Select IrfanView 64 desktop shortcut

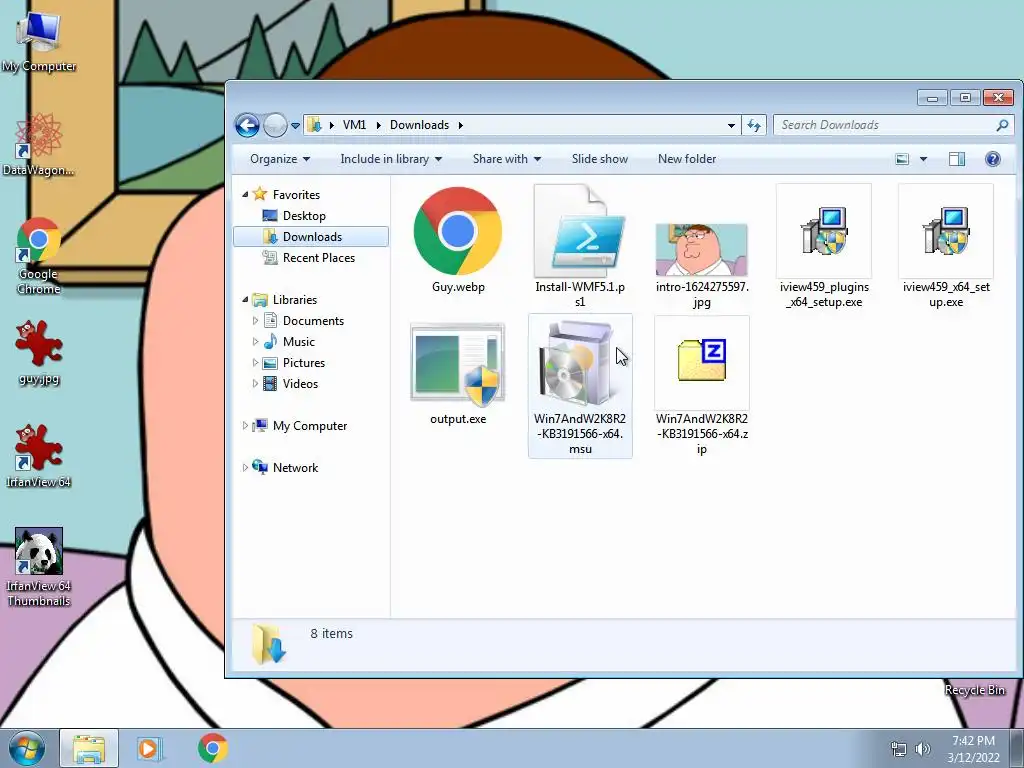pyautogui.click(x=39, y=456)
